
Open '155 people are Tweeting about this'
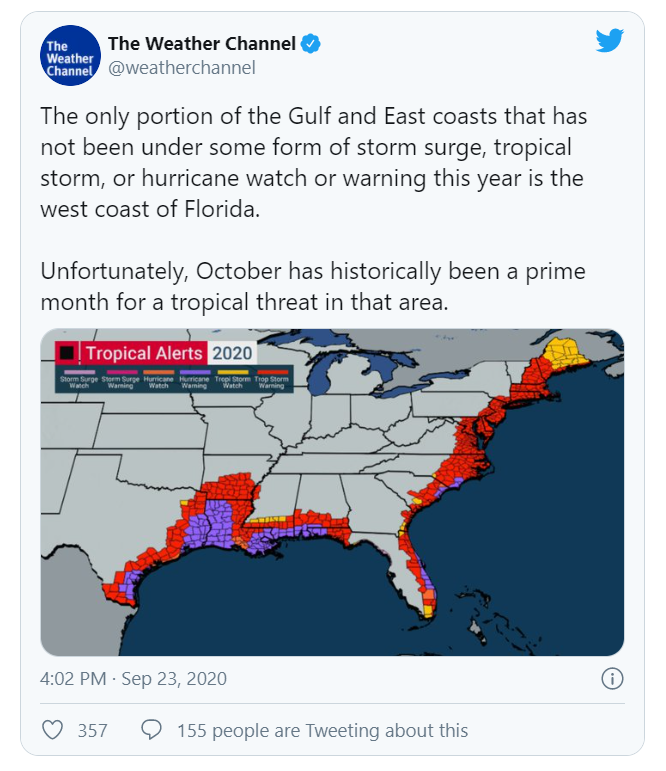[x=323, y=730]
